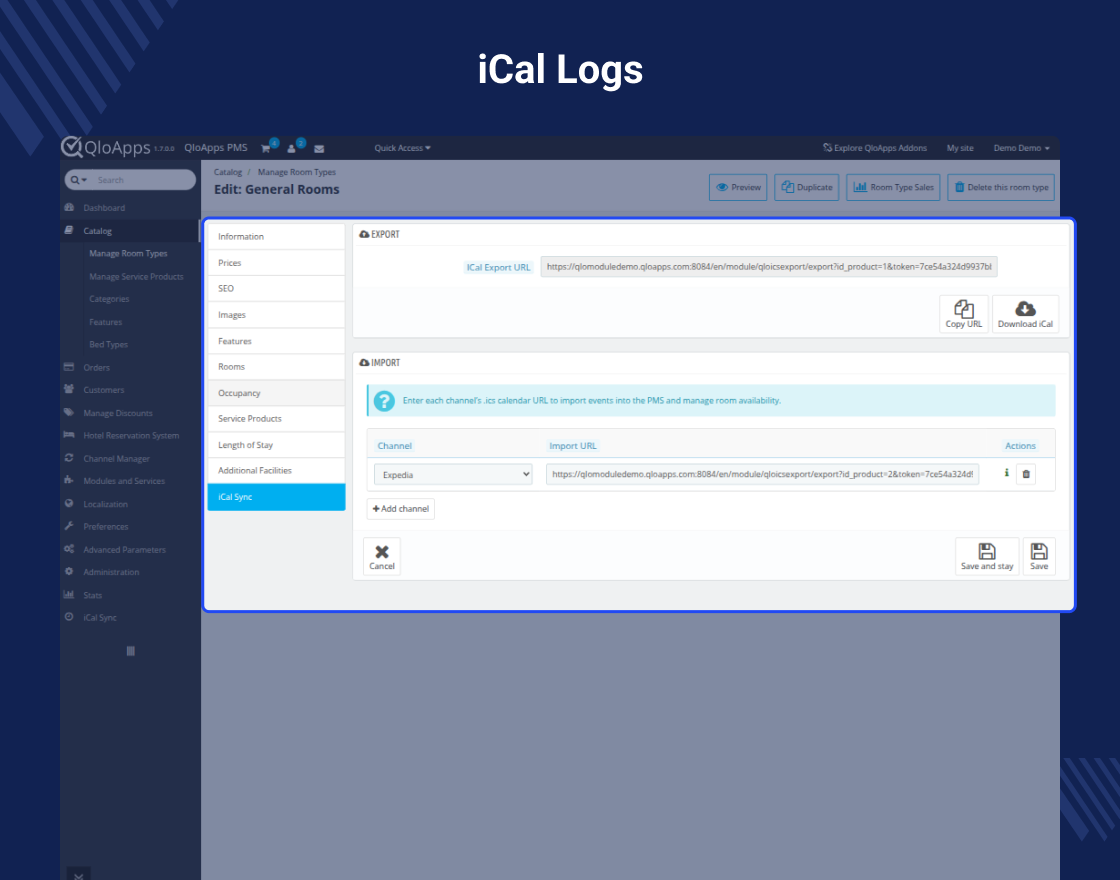
Task: Click the Preview button
Action: click(738, 187)
